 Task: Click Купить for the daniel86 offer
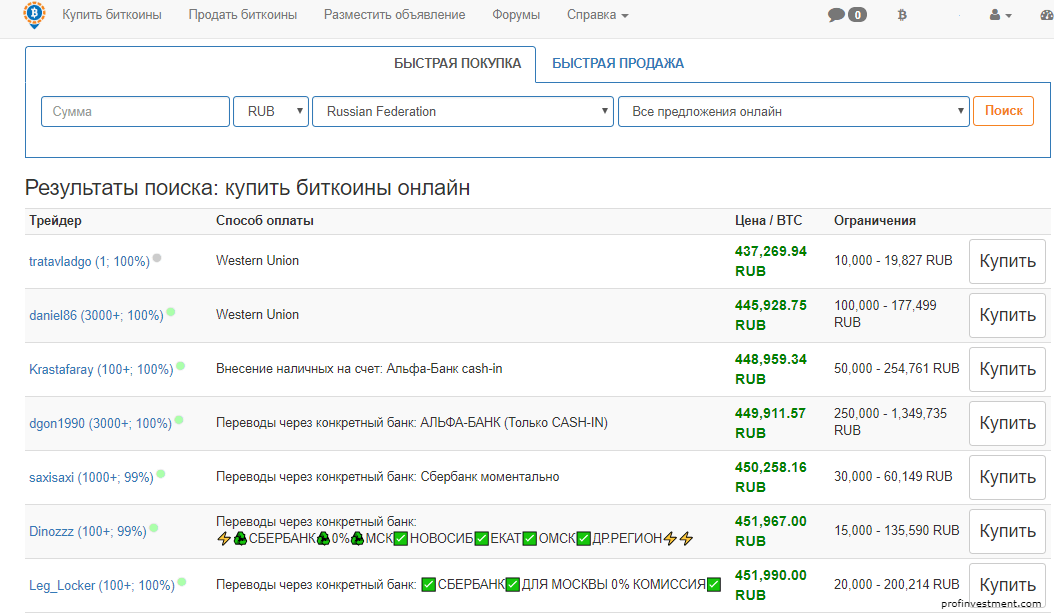pos(1007,315)
